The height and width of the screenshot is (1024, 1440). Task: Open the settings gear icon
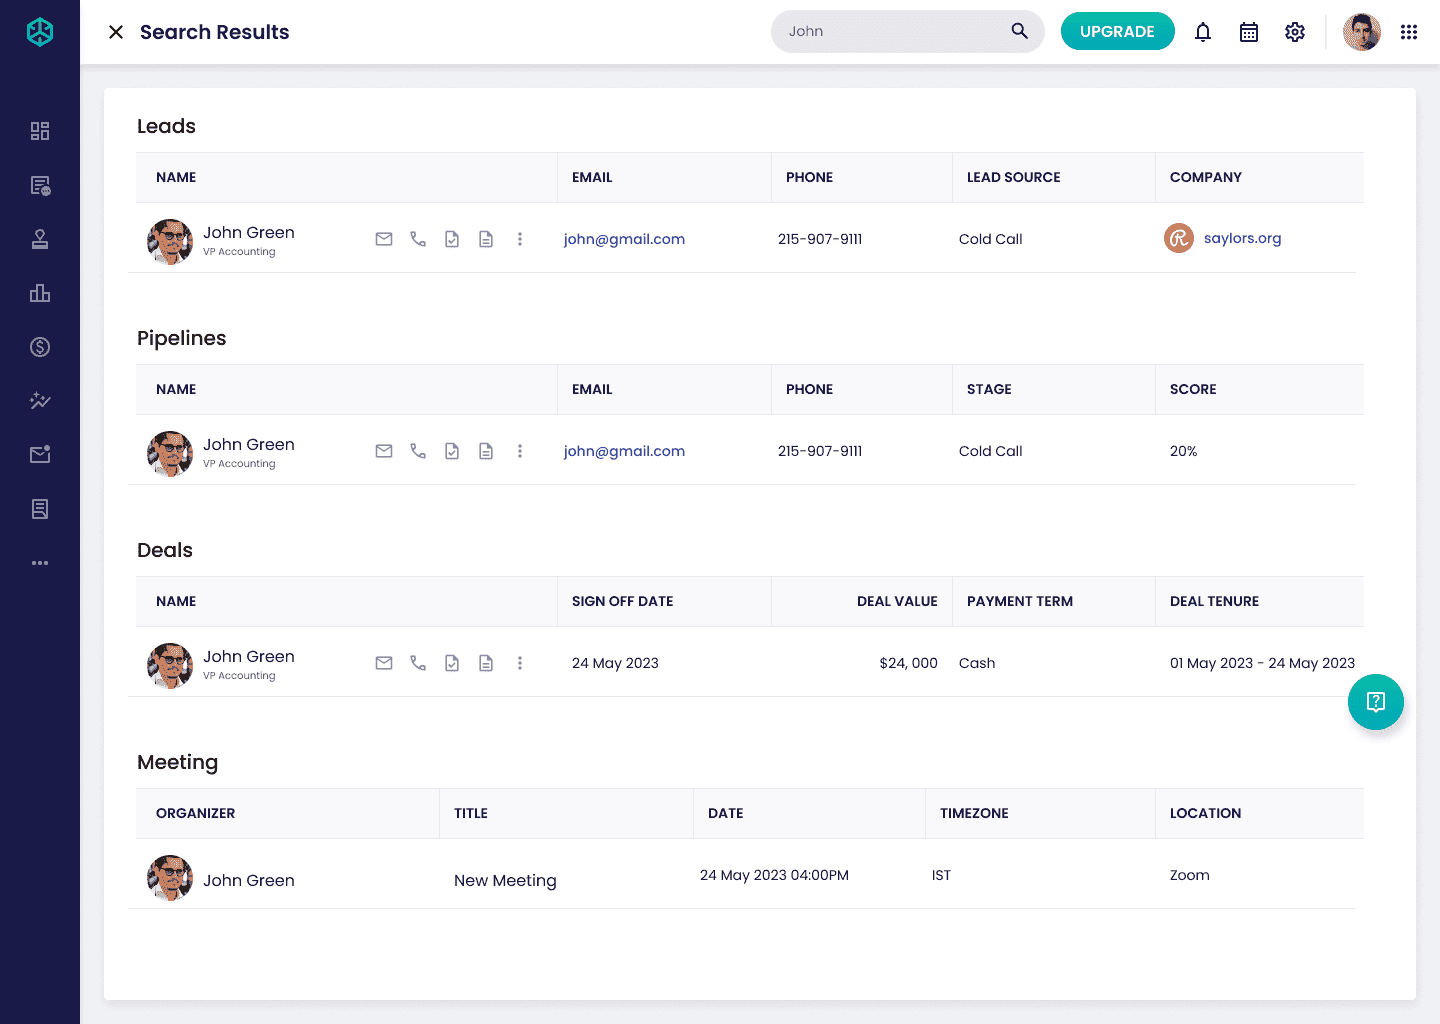[1295, 32]
